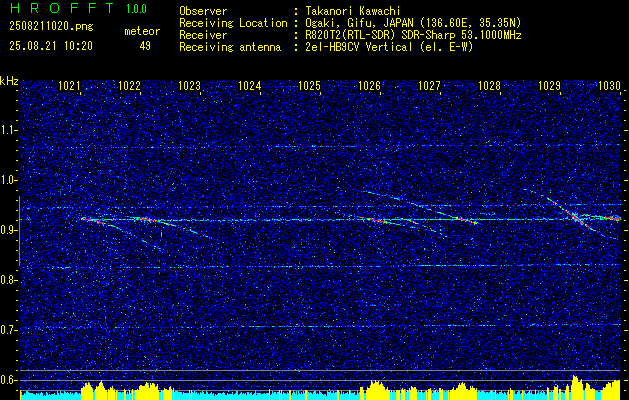The image size is (629, 400).
Task: Click the red meteor echo just before 1026
Action: coord(375,220)
